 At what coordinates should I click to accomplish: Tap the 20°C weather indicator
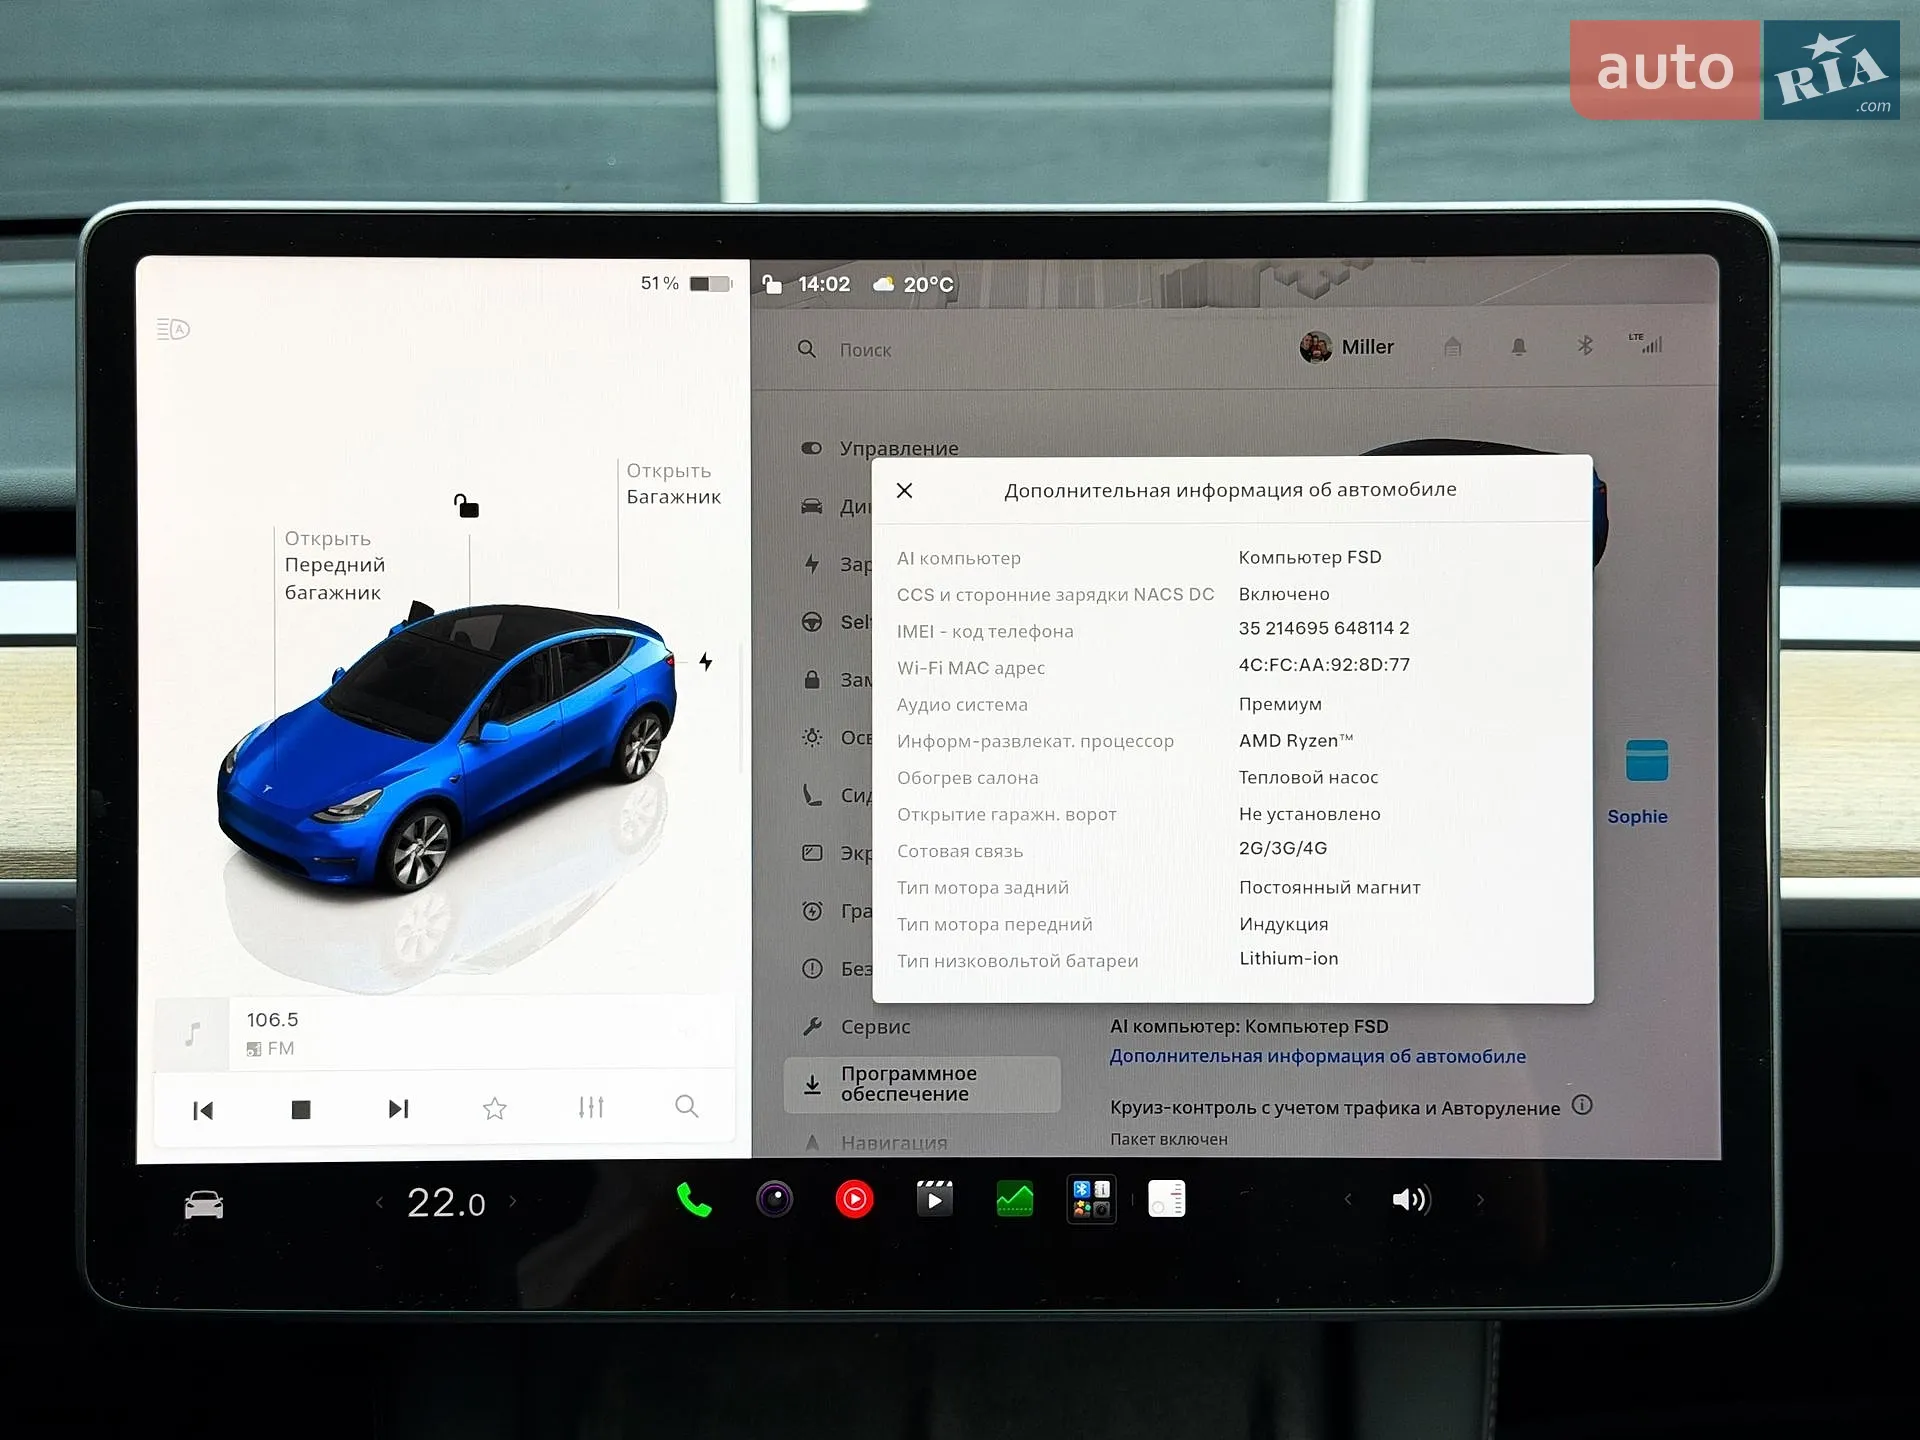[913, 284]
